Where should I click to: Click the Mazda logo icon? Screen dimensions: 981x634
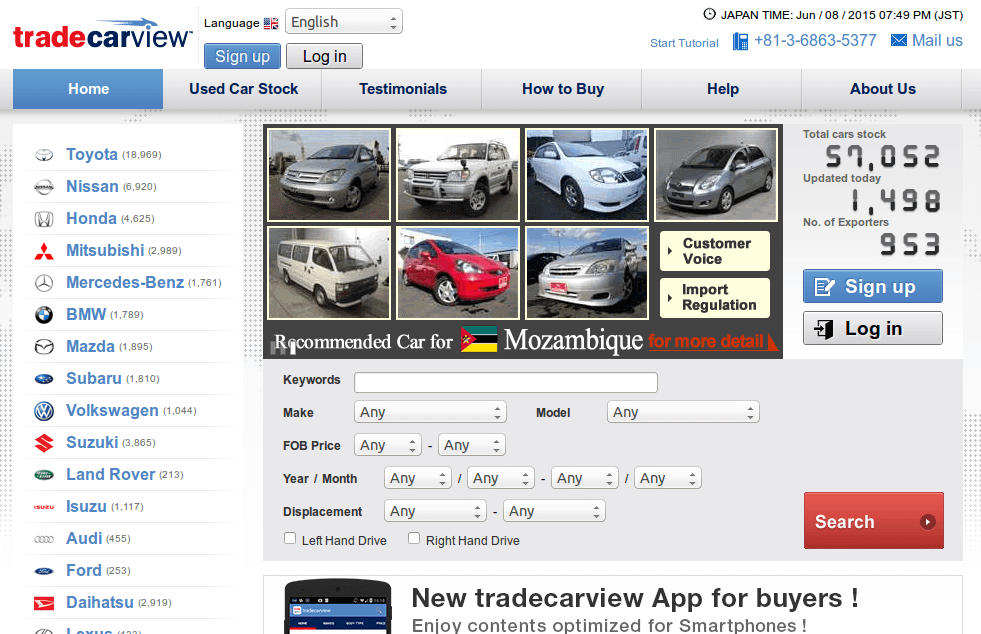coord(44,347)
